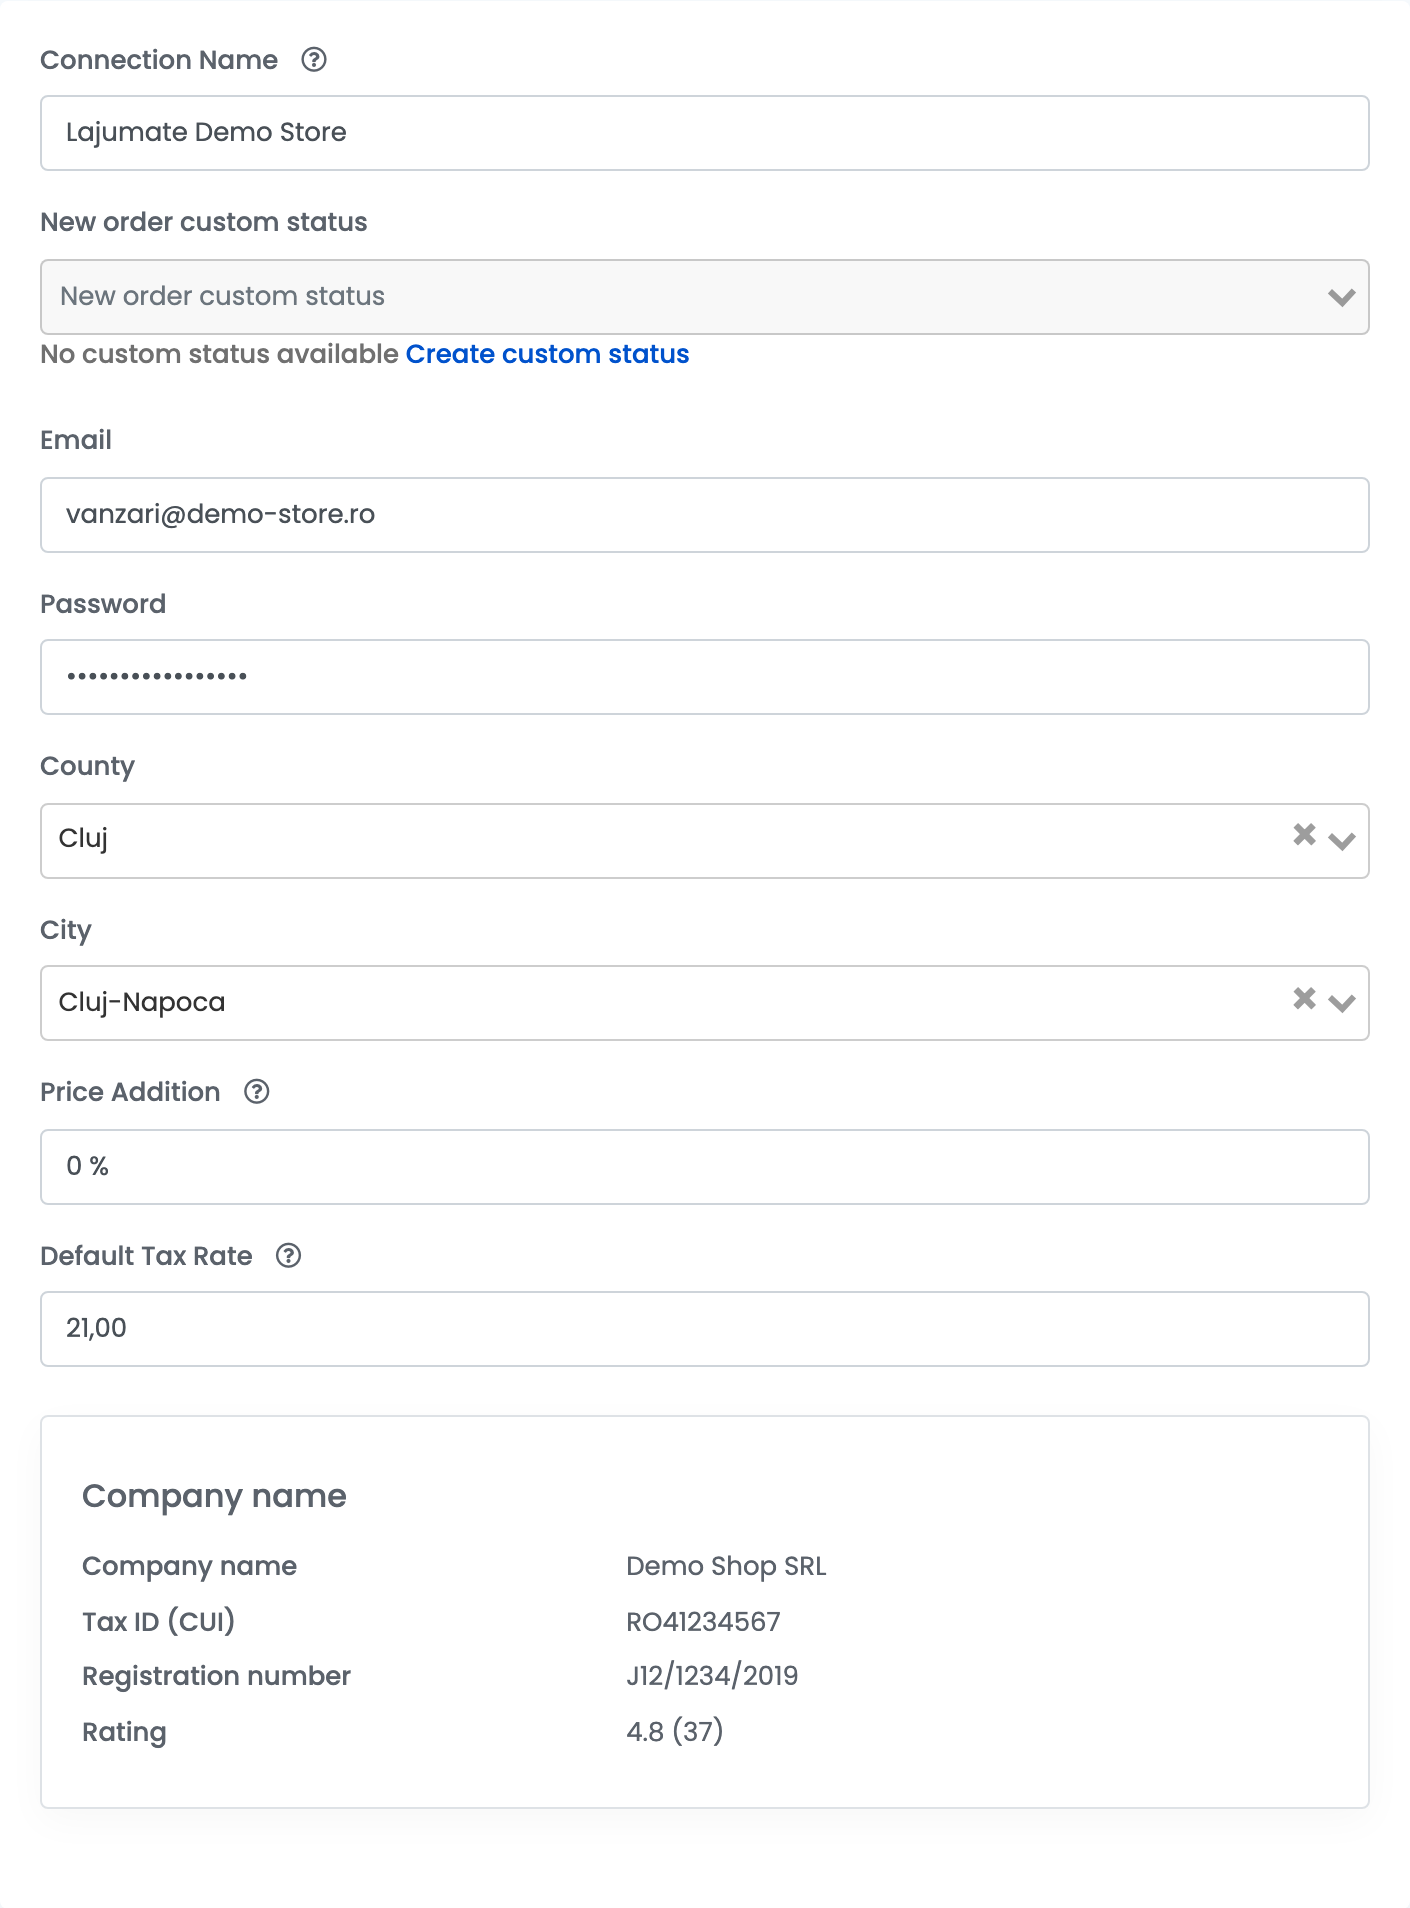Edit the Default Tax Rate field

(x=705, y=1329)
